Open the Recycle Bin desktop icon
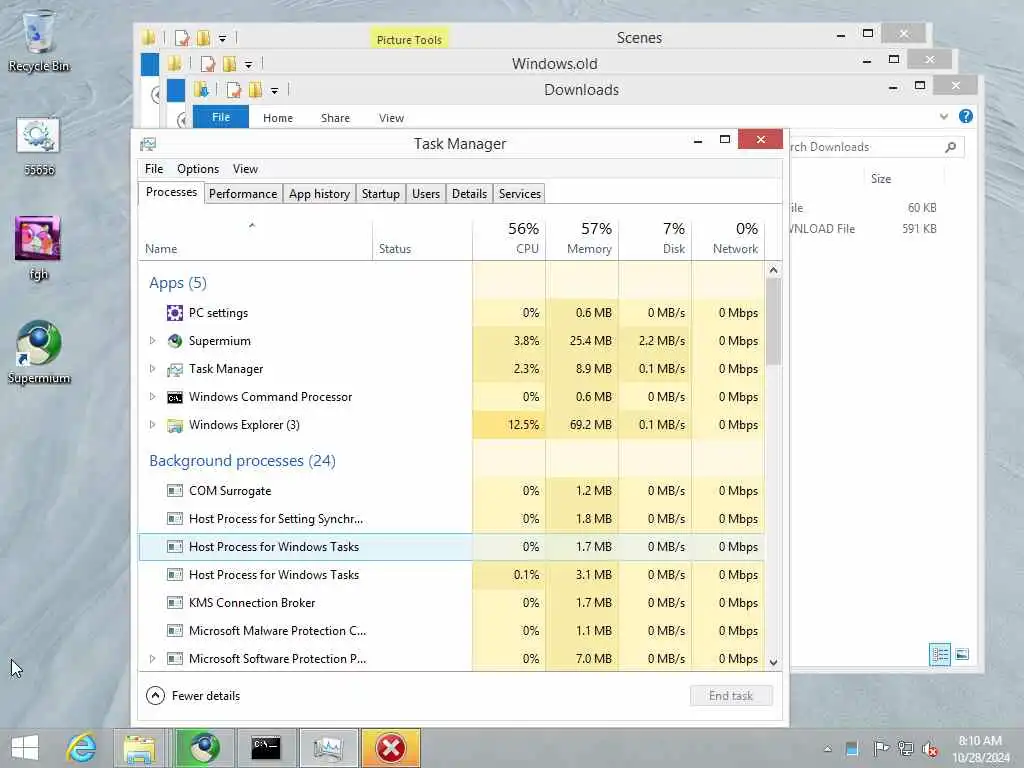 click(x=39, y=40)
